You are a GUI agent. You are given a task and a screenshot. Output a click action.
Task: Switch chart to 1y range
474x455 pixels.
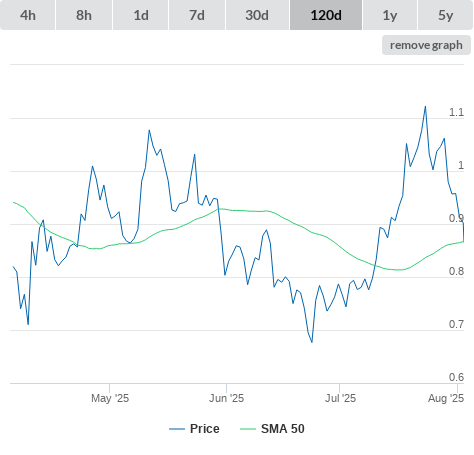click(390, 15)
